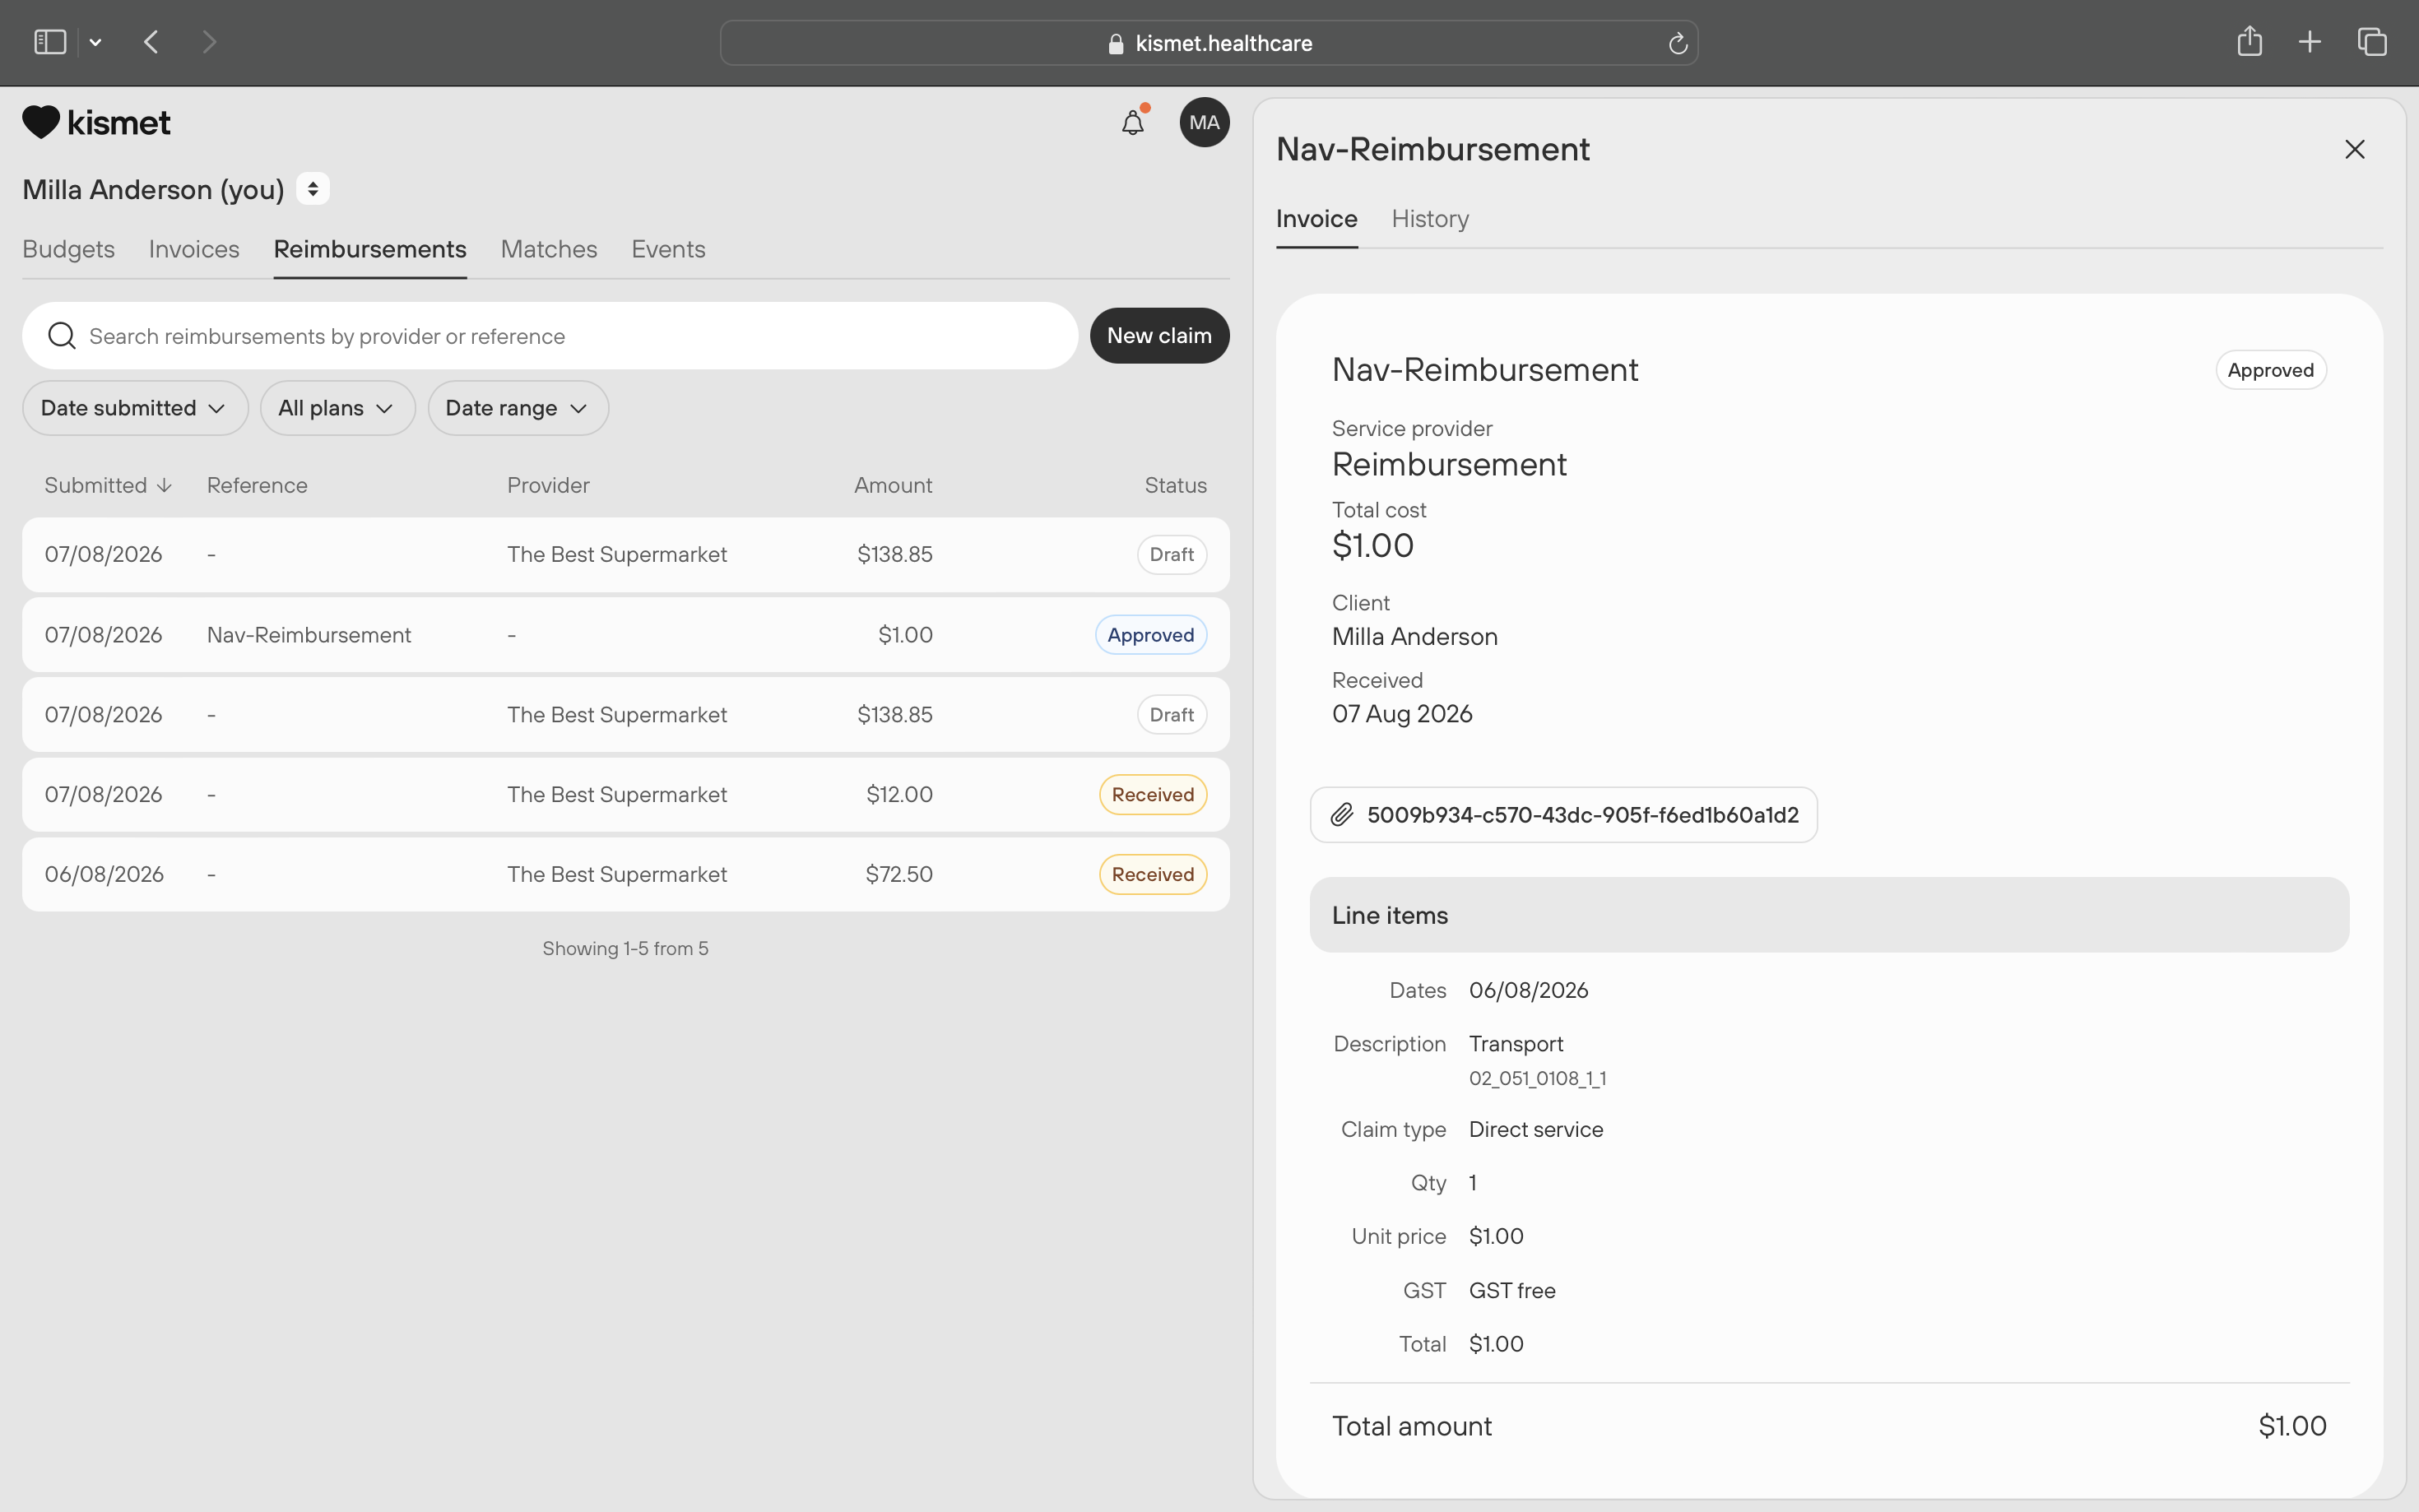Open the sidebar options chevron
Viewport: 2419px width, 1512px height.
coord(96,42)
